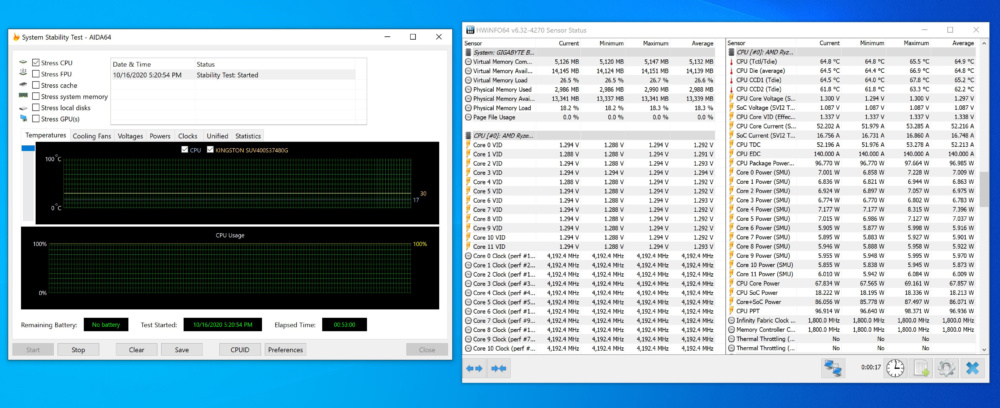This screenshot has height=408, width=1000.
Task: Click the CPU chip icon beside Stress CPU
Action: (24, 62)
